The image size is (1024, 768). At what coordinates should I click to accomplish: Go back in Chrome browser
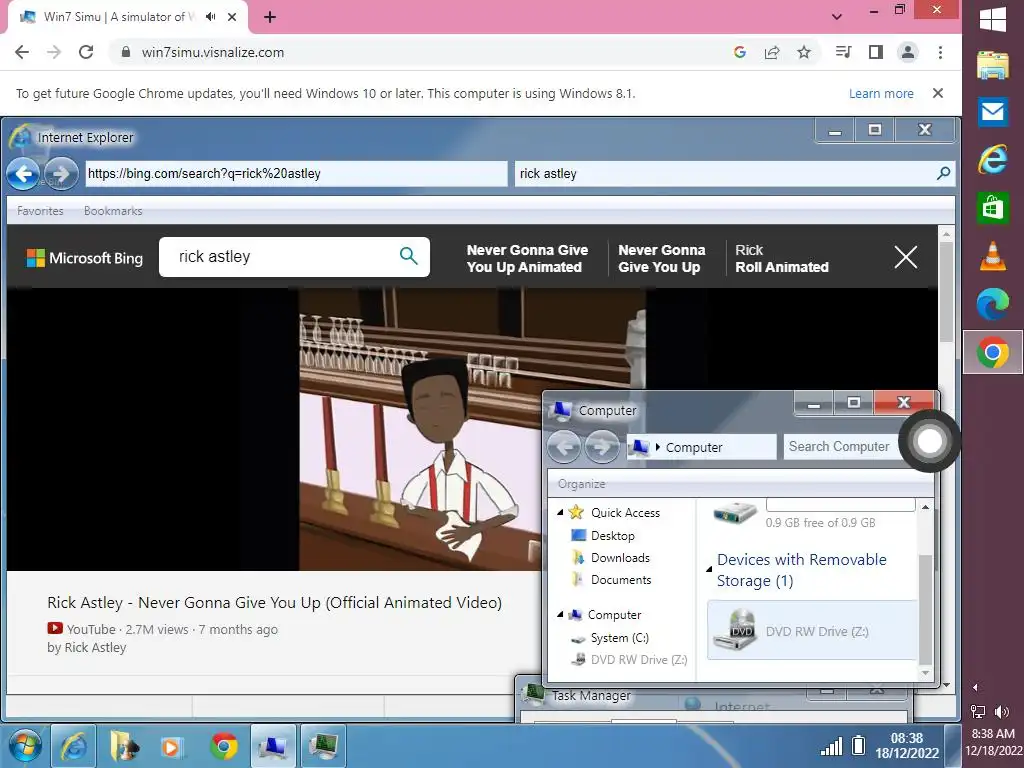pos(22,52)
